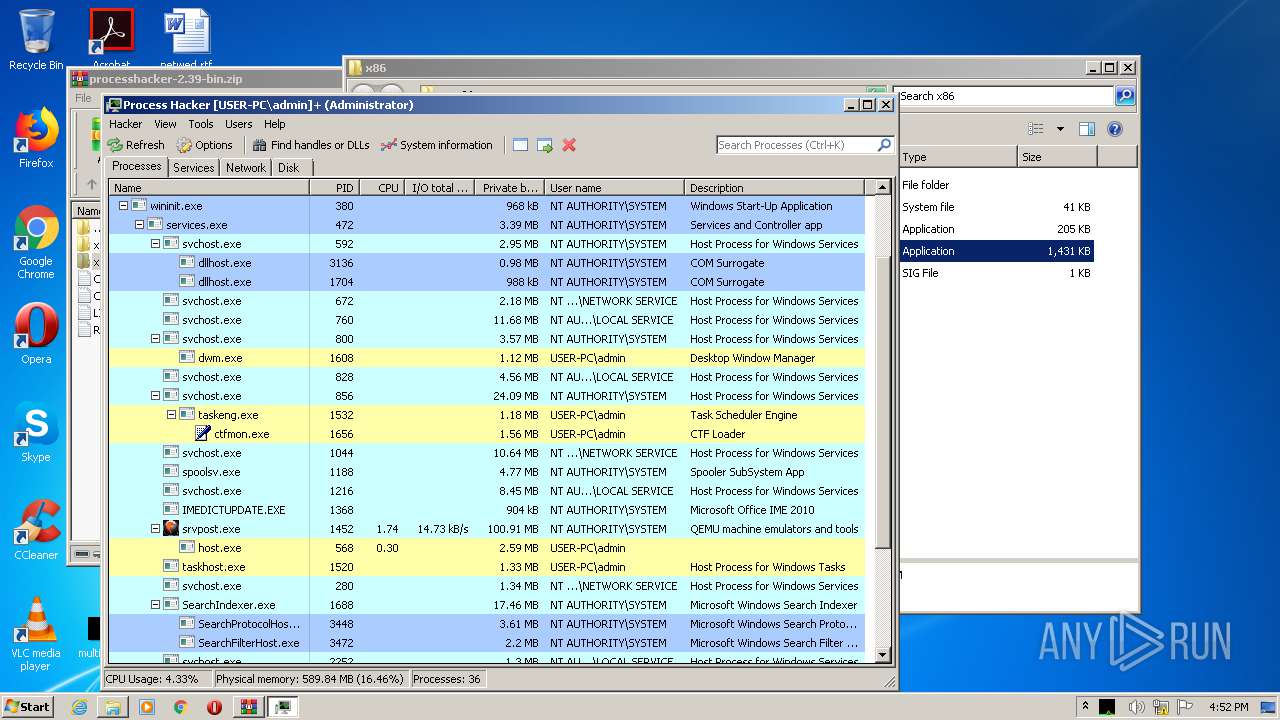Sort by the PID column header

pos(334,187)
